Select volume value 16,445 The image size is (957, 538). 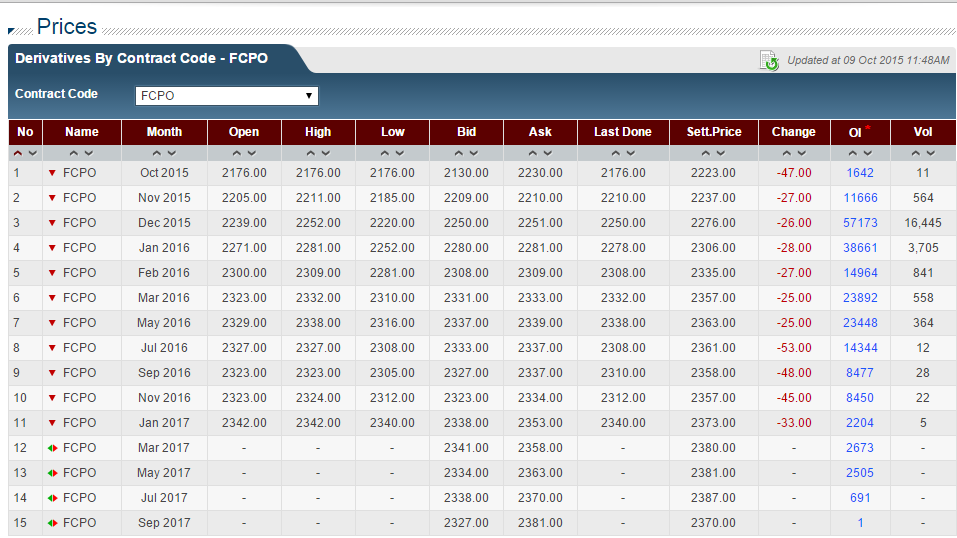(923, 223)
